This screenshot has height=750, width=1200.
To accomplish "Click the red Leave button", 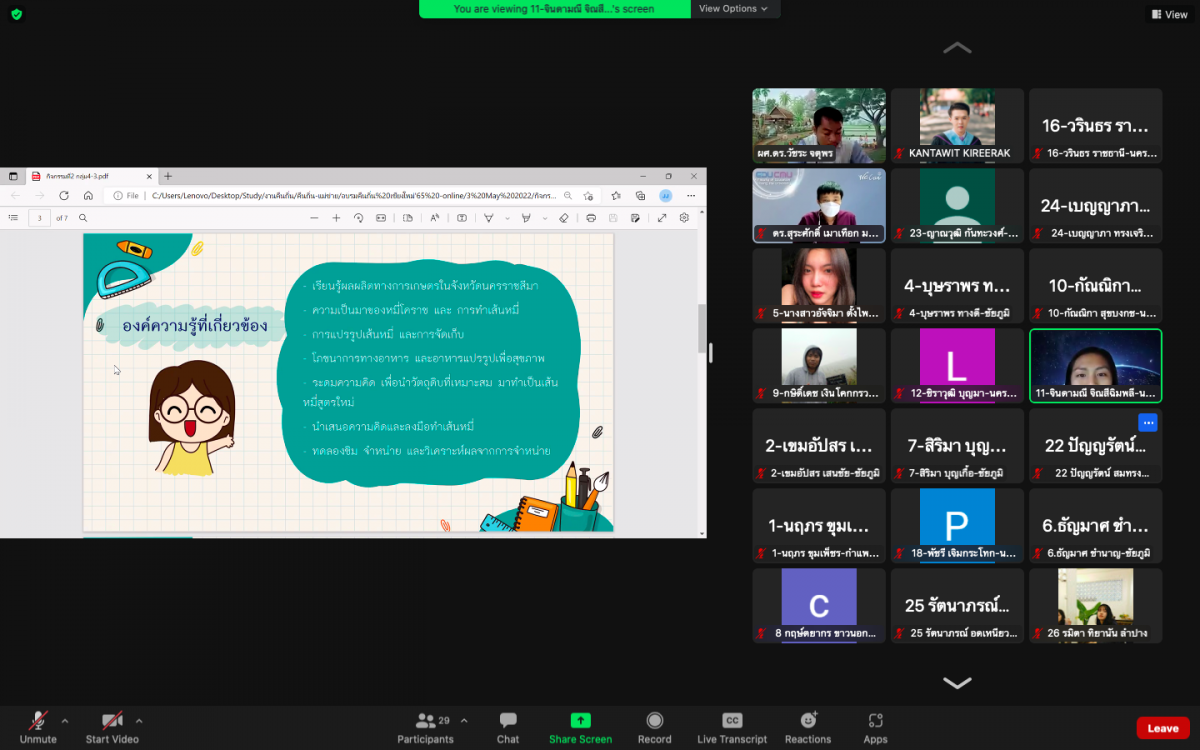I will pos(1162,728).
